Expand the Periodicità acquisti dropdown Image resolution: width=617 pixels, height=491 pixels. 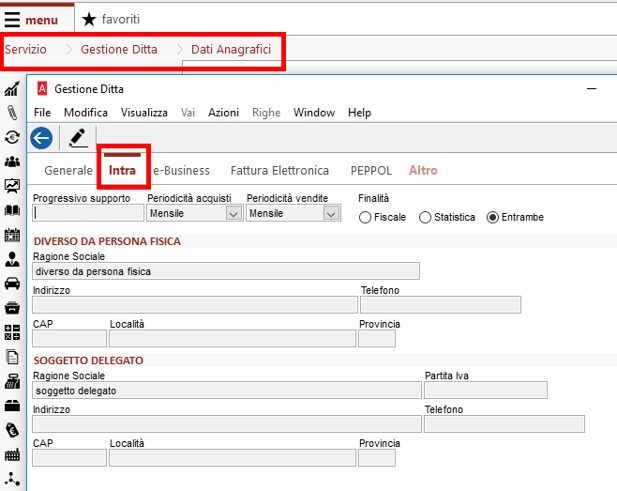click(233, 214)
